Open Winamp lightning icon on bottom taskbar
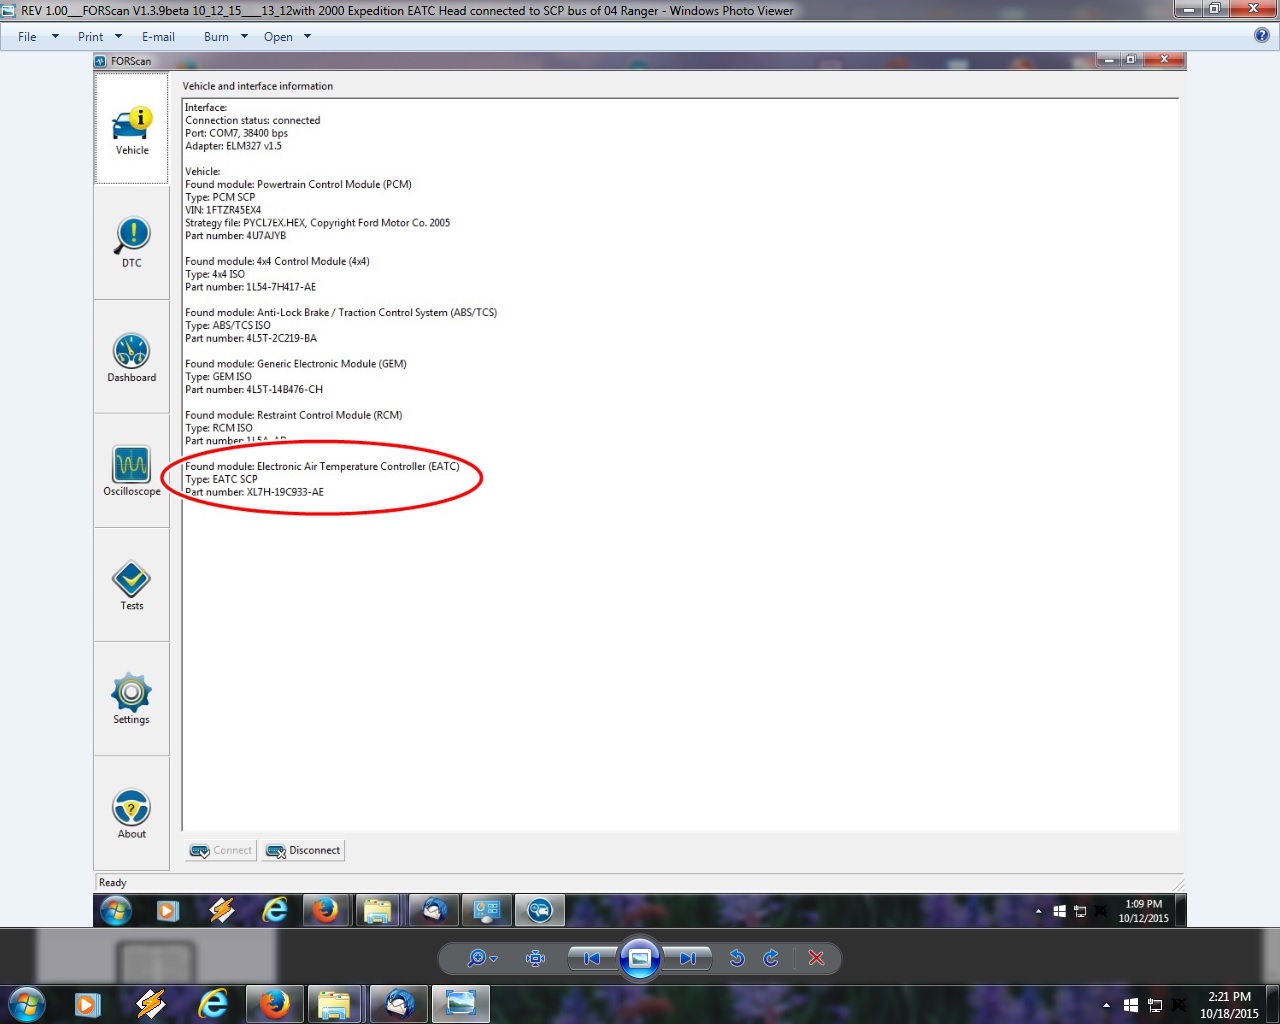This screenshot has height=1024, width=1280. tap(151, 1004)
